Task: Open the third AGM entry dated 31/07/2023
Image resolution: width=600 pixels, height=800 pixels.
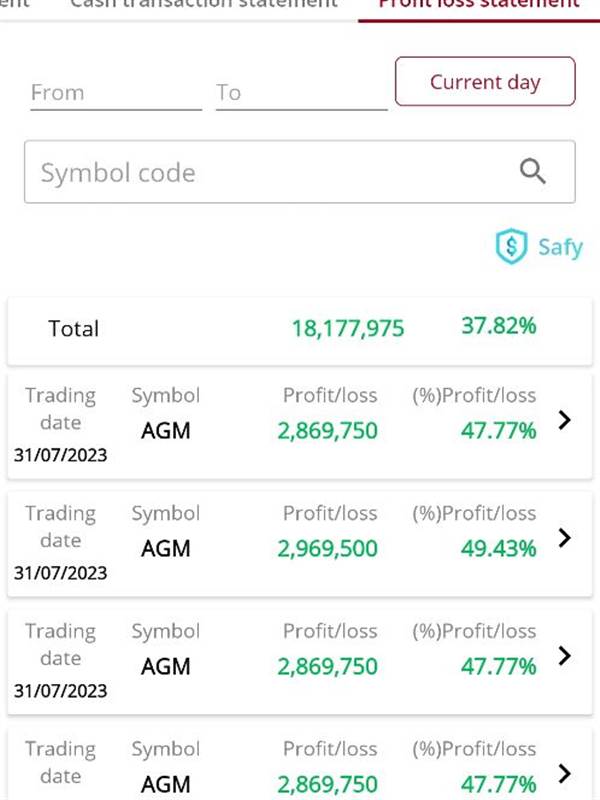Action: pos(300,662)
